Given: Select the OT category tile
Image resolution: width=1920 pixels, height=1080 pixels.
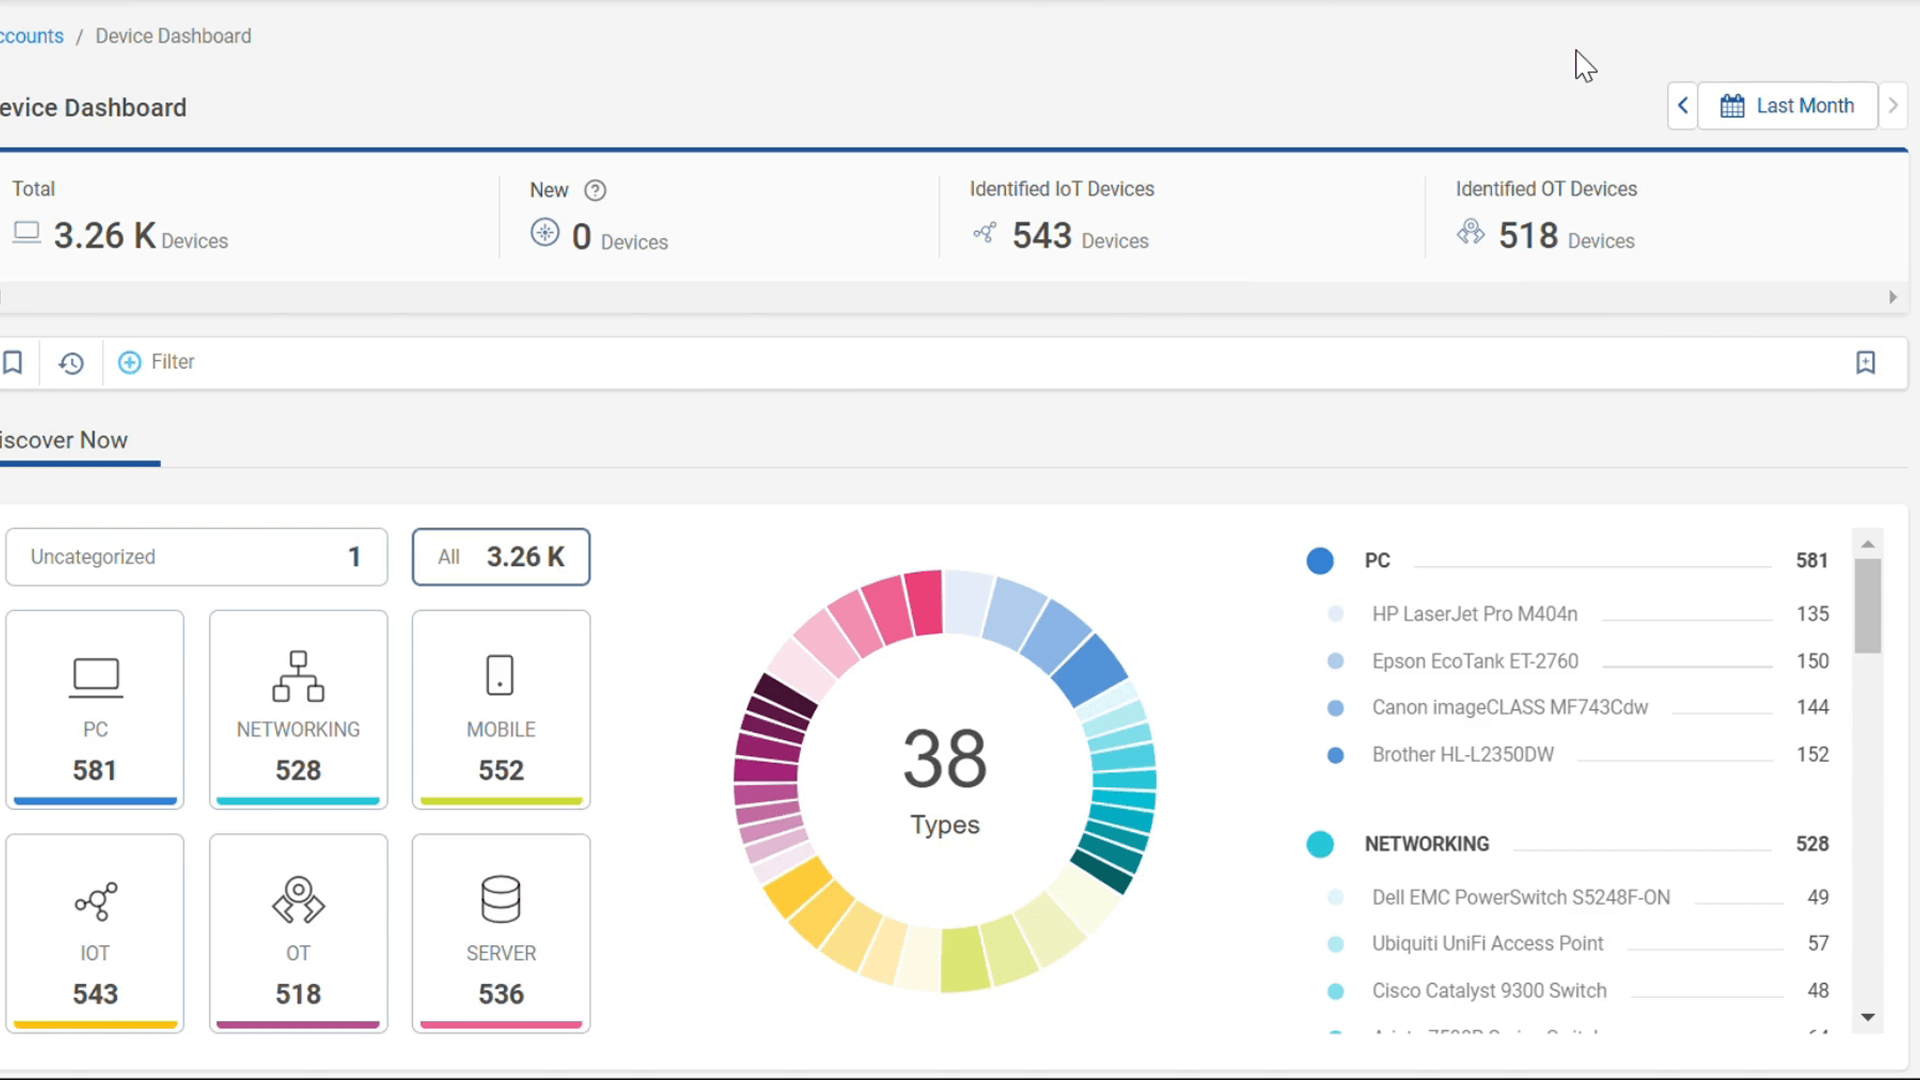Looking at the screenshot, I should tap(298, 932).
